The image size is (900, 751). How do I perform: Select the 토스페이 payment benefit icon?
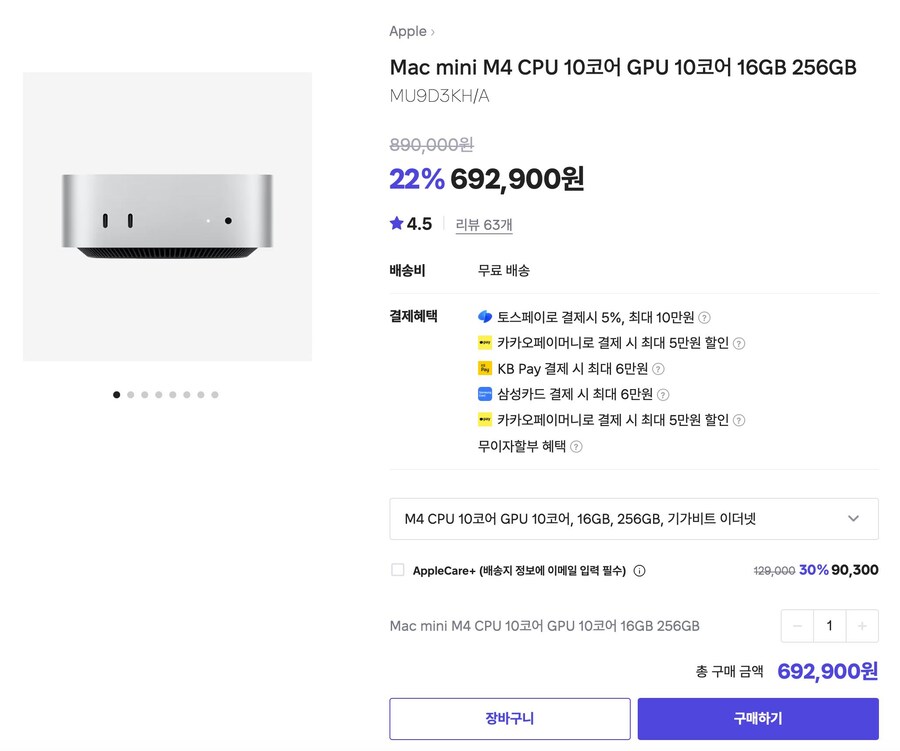coord(486,317)
